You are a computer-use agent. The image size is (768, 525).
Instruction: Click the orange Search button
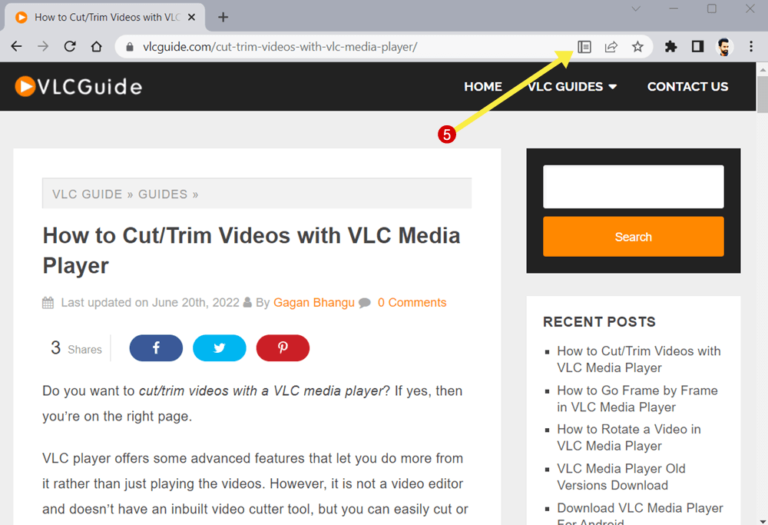point(633,237)
